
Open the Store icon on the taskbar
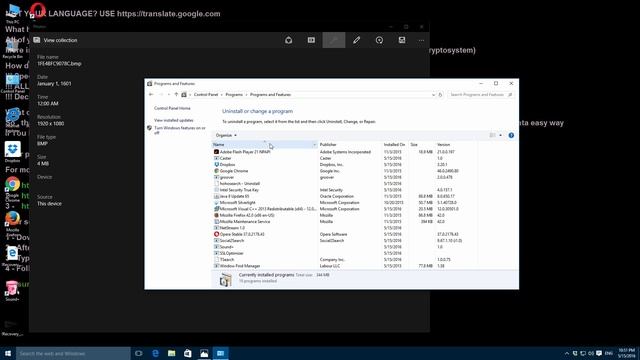pos(188,353)
